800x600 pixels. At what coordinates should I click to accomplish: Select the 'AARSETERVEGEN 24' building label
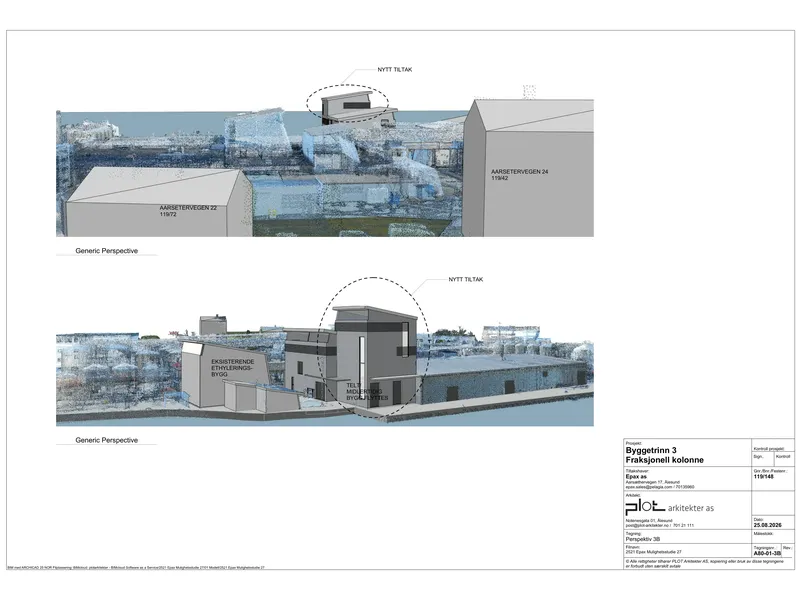(x=519, y=172)
